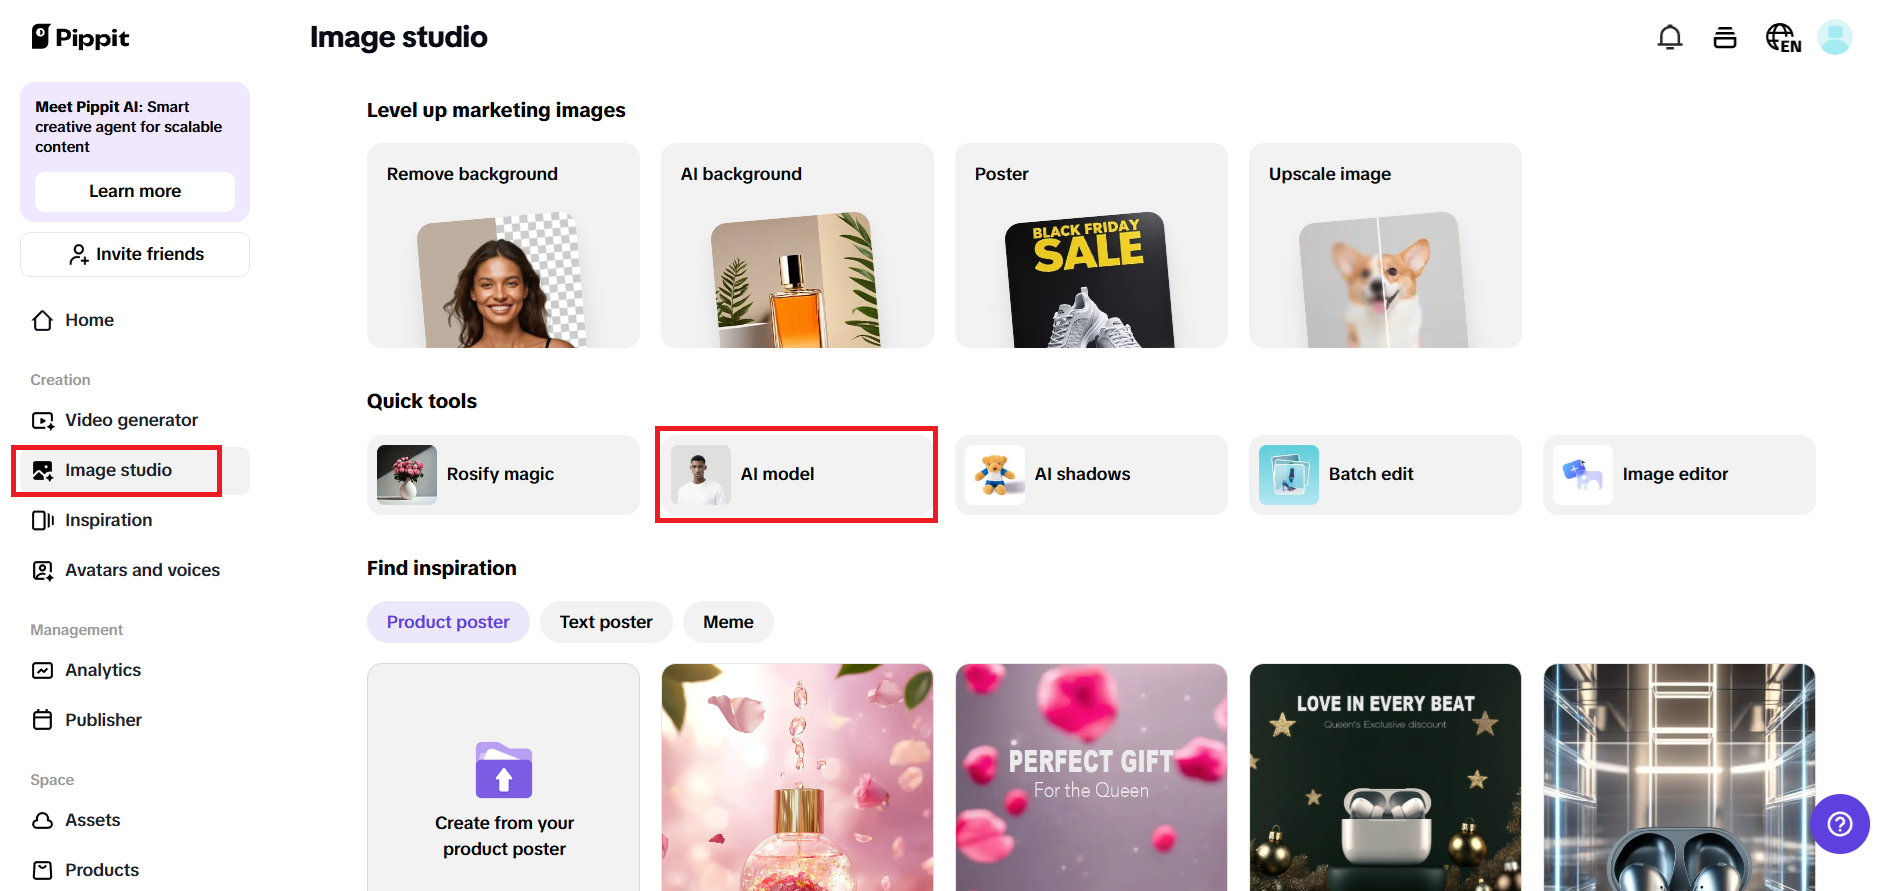Open Video generator from the sidebar

click(130, 420)
